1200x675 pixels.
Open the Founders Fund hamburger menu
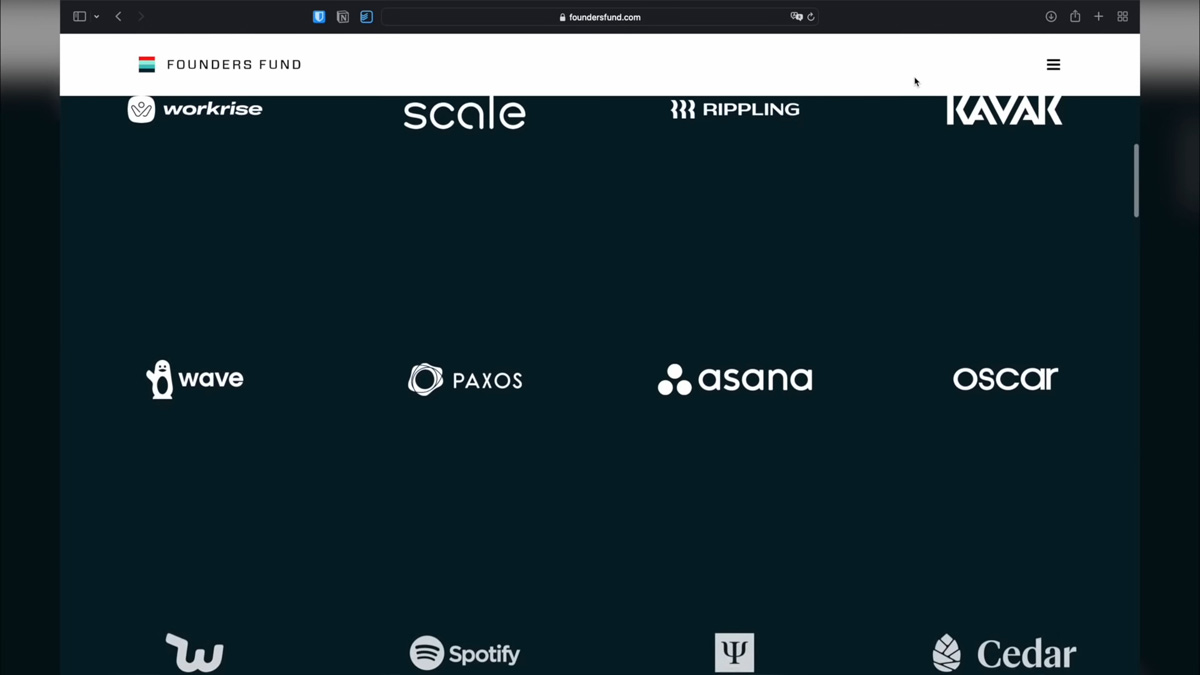(x=1053, y=64)
